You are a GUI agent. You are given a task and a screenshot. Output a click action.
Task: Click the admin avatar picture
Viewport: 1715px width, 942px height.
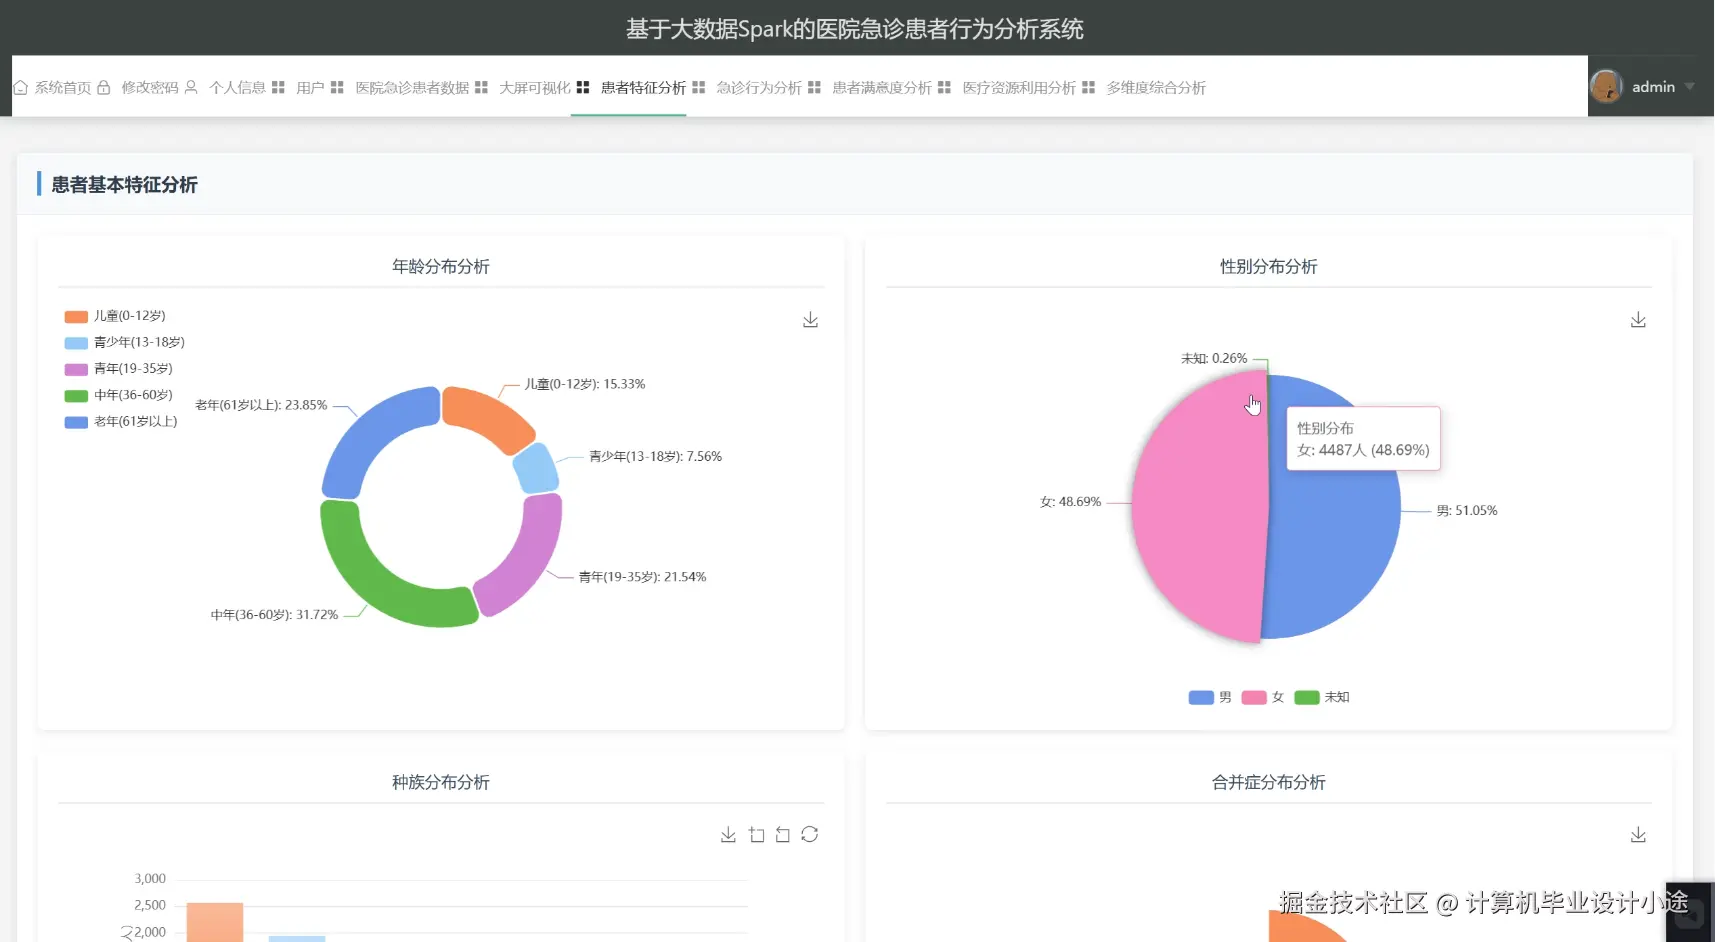tap(1606, 86)
